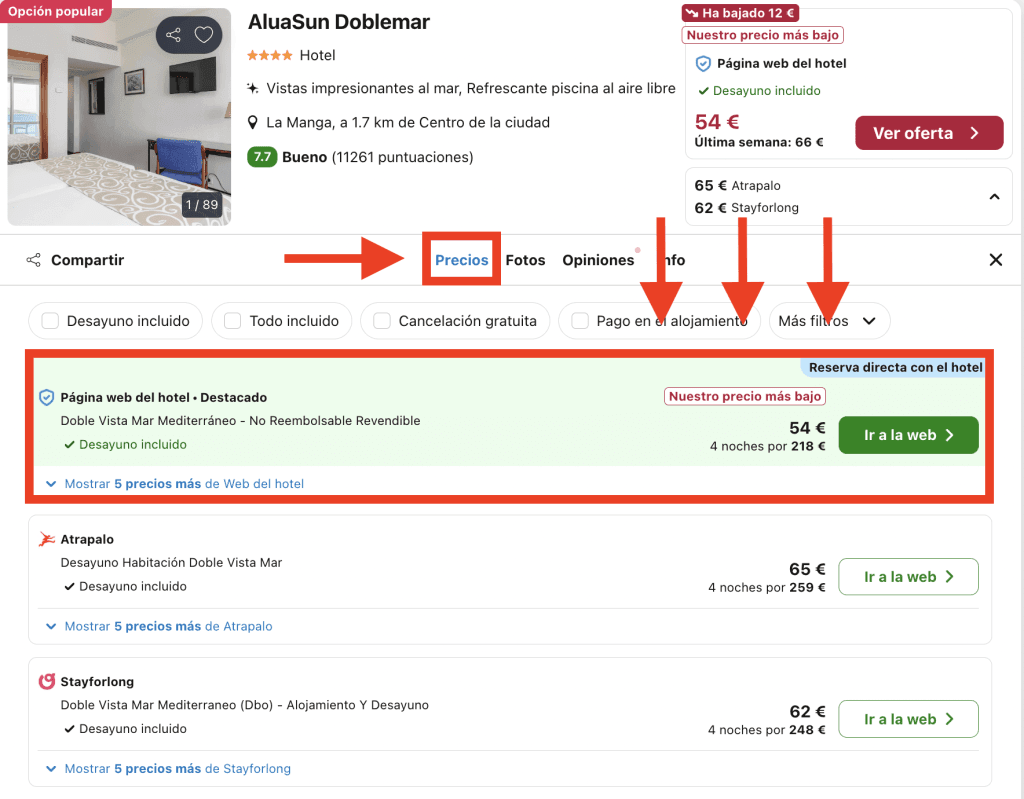
Task: Open the hotel room photo thumbnail
Action: coord(119,117)
